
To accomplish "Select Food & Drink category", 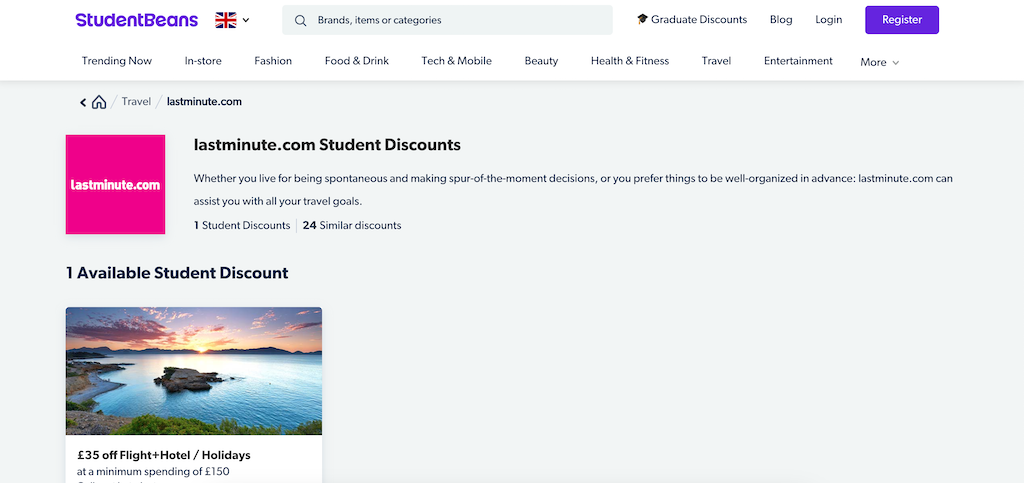I will pos(357,61).
